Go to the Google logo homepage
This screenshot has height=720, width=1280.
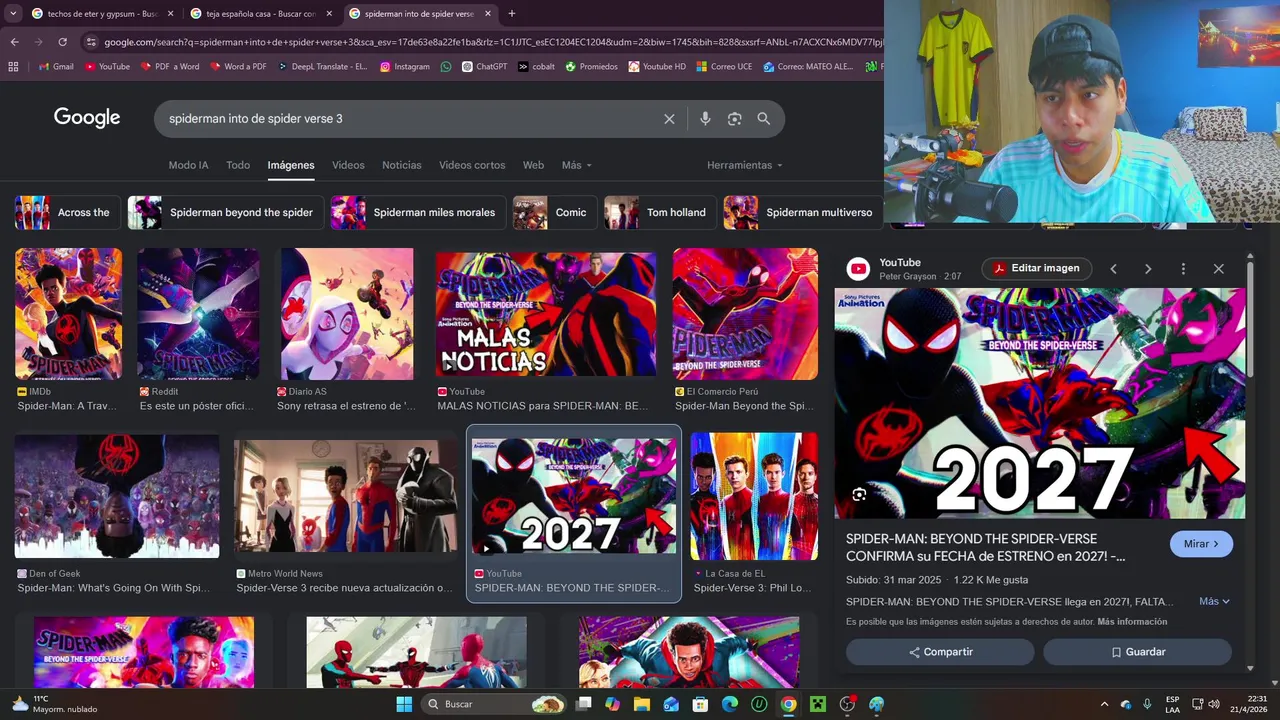[x=87, y=118]
